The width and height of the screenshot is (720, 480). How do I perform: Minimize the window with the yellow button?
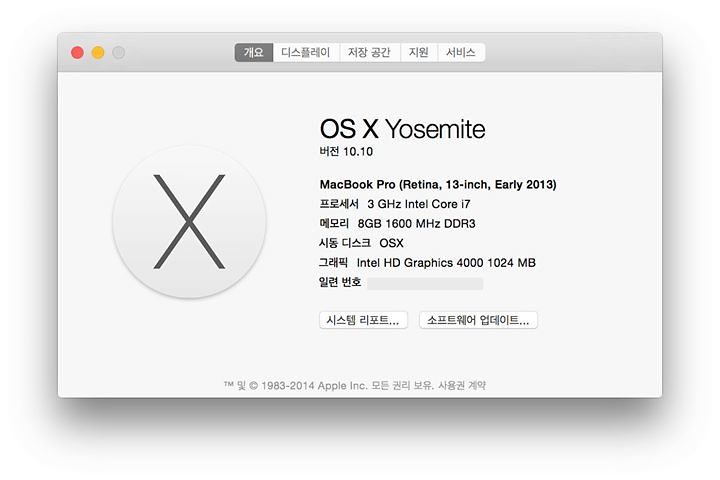(x=98, y=53)
